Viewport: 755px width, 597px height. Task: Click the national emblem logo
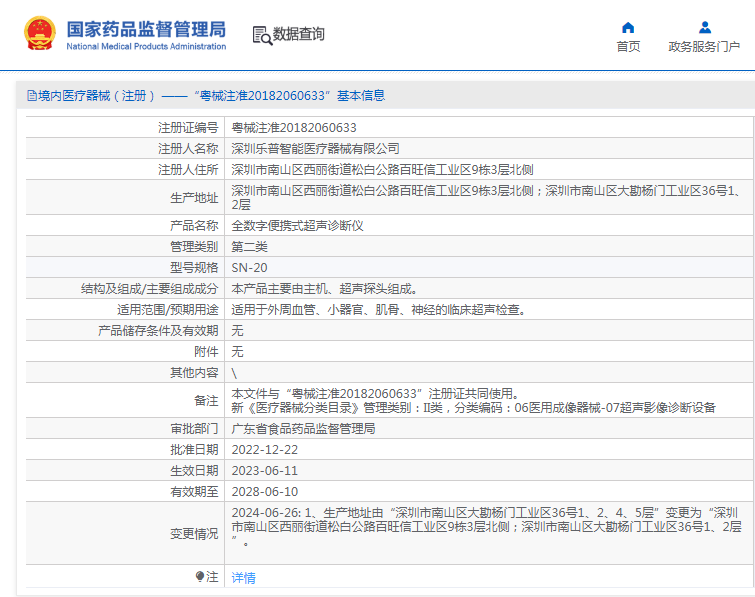tap(40, 34)
